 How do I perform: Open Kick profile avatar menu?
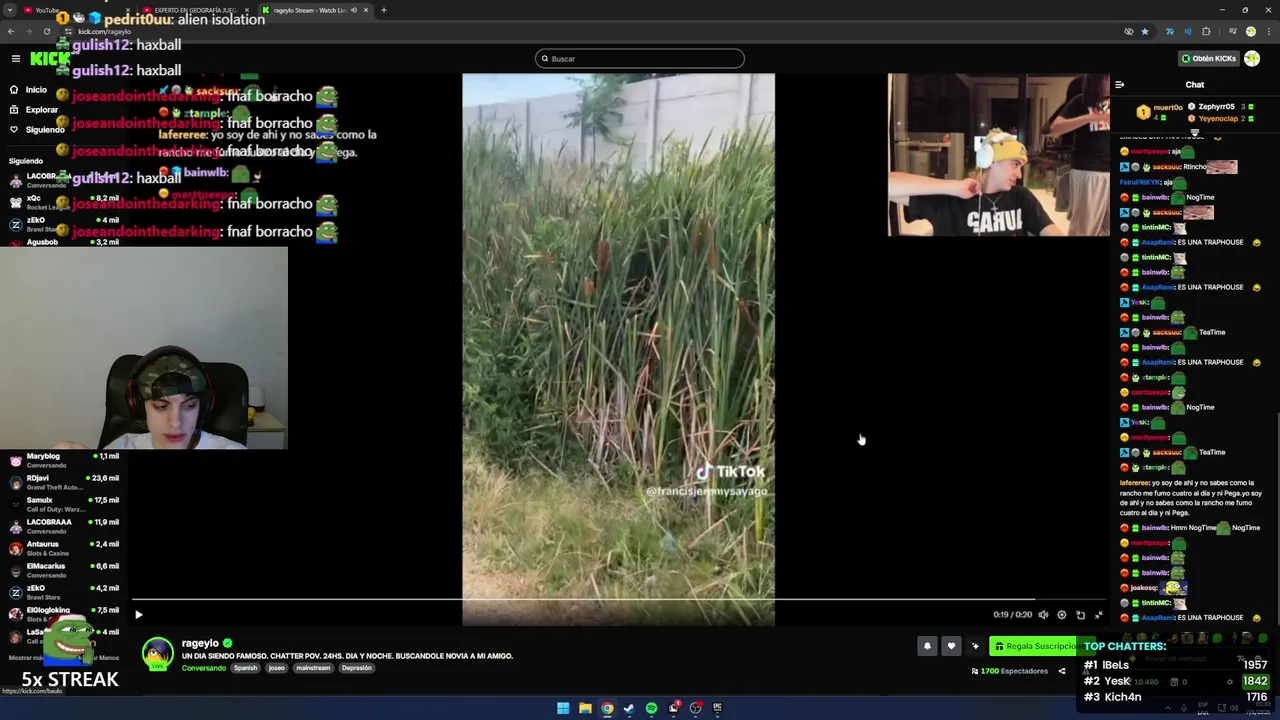pyautogui.click(x=1252, y=59)
